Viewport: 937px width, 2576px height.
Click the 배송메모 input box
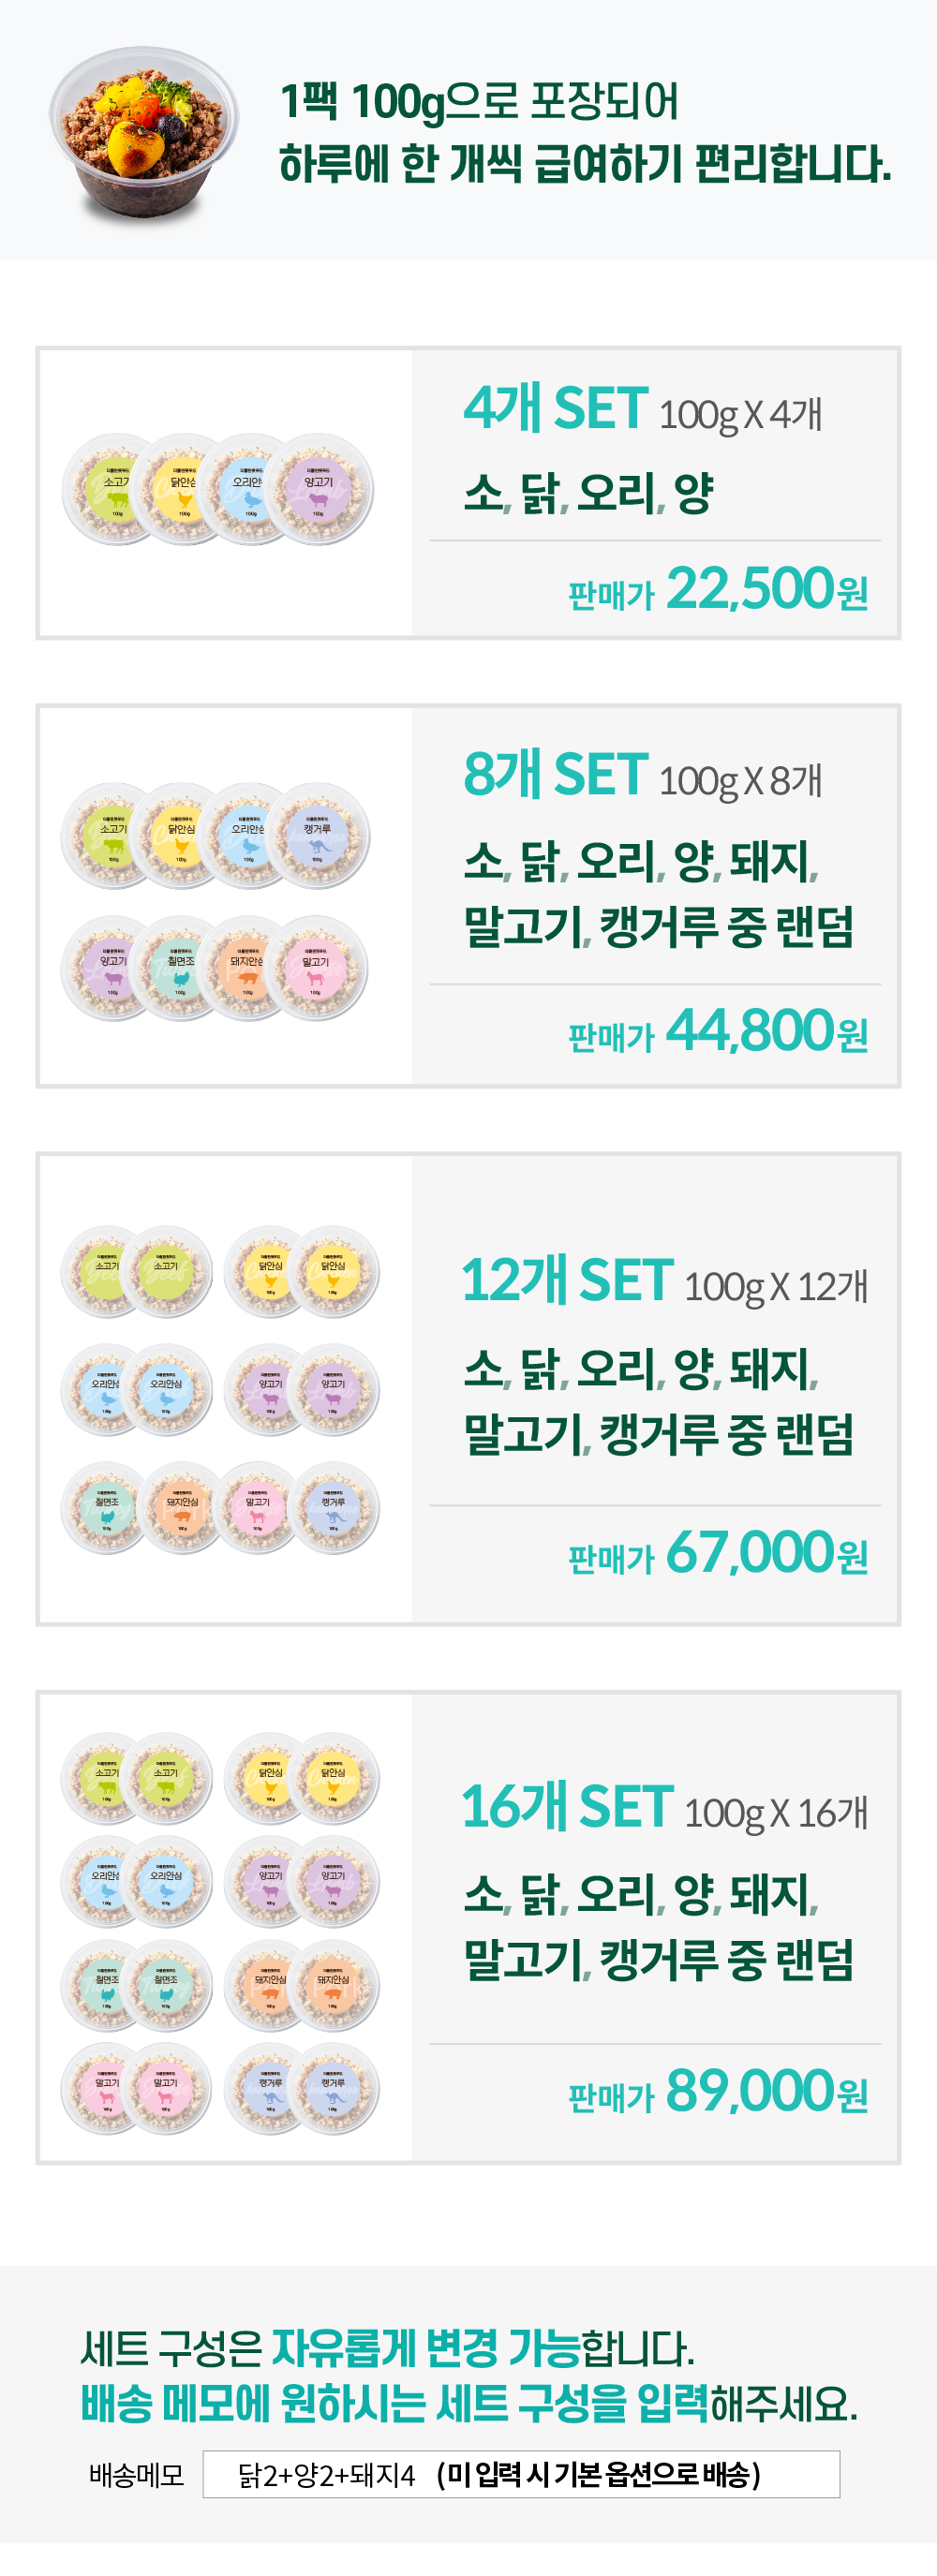520,2474
